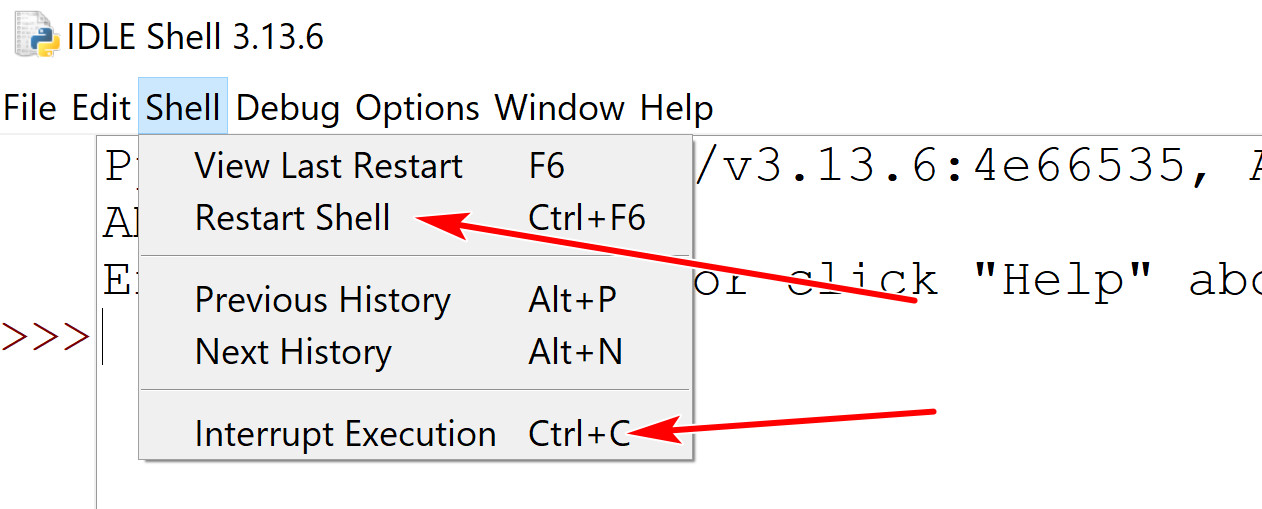Image resolution: width=1262 pixels, height=509 pixels.
Task: Select View Last Restart from the menu
Action: [x=328, y=166]
